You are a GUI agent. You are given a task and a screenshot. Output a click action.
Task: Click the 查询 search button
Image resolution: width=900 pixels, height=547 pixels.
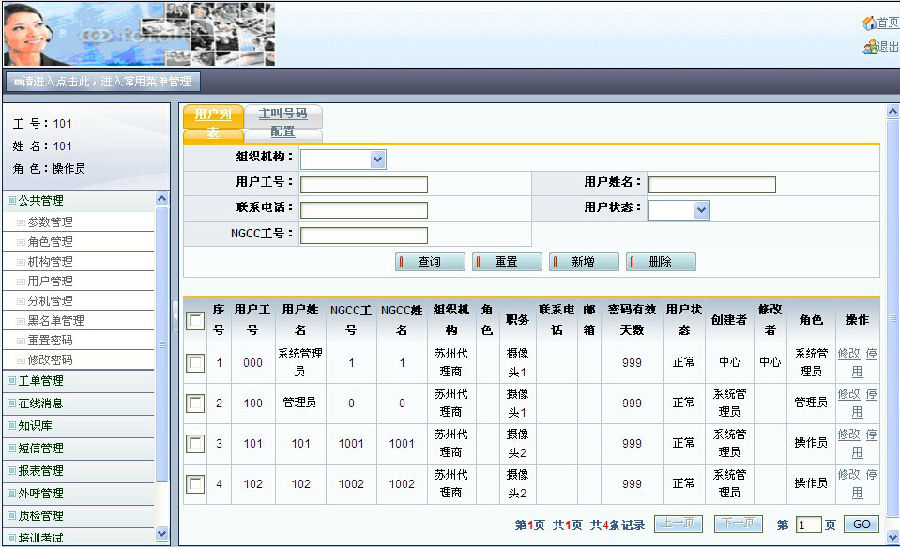coord(430,262)
